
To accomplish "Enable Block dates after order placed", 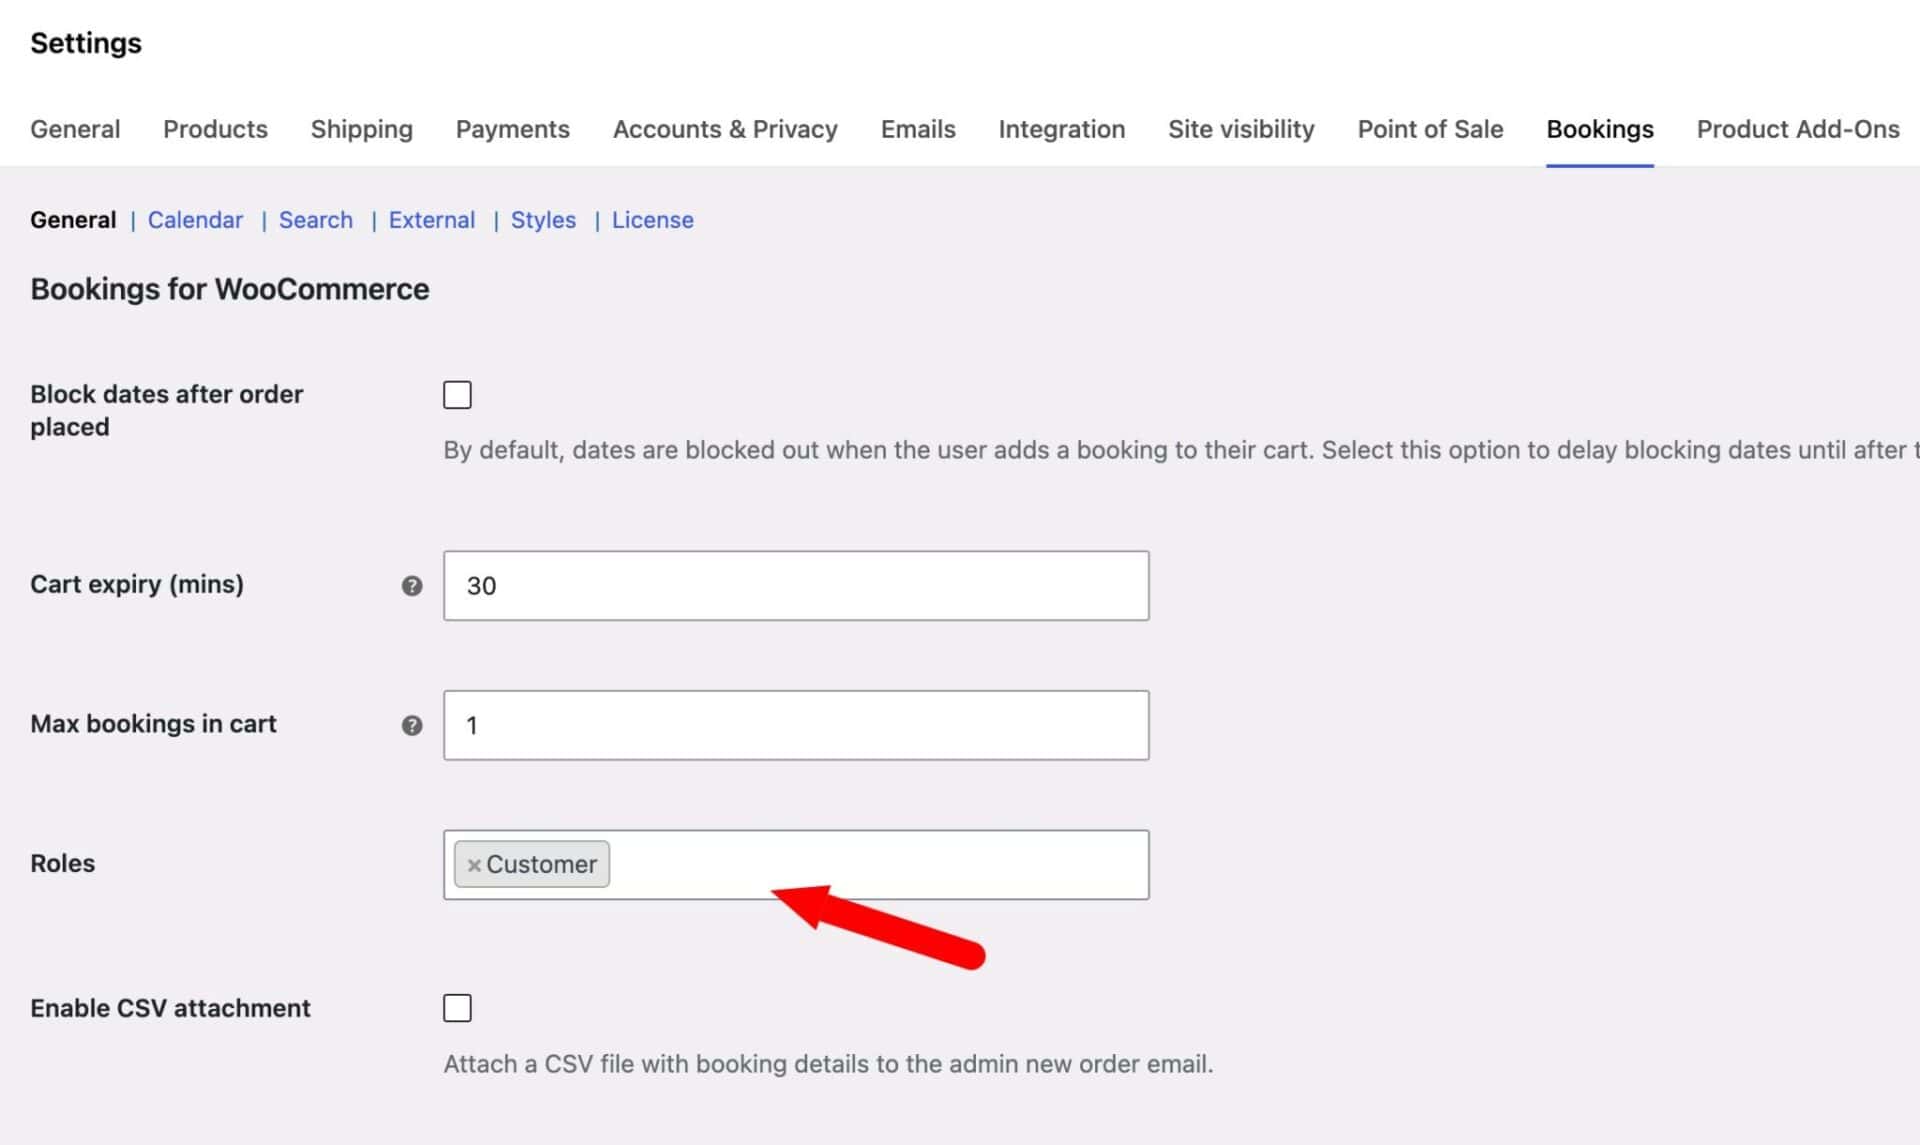I will (x=457, y=395).
